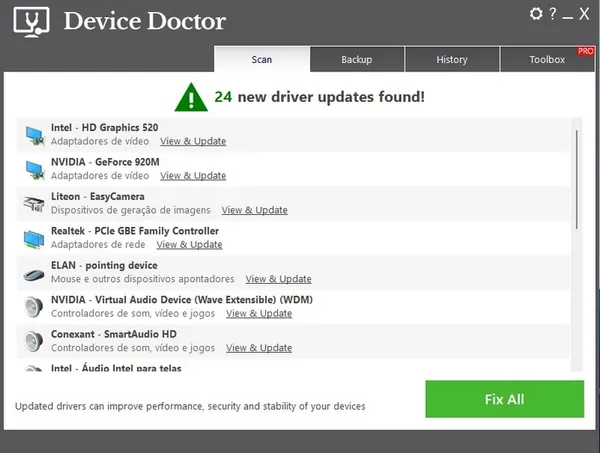Click the driver list vertical scrollbar

(x=575, y=180)
